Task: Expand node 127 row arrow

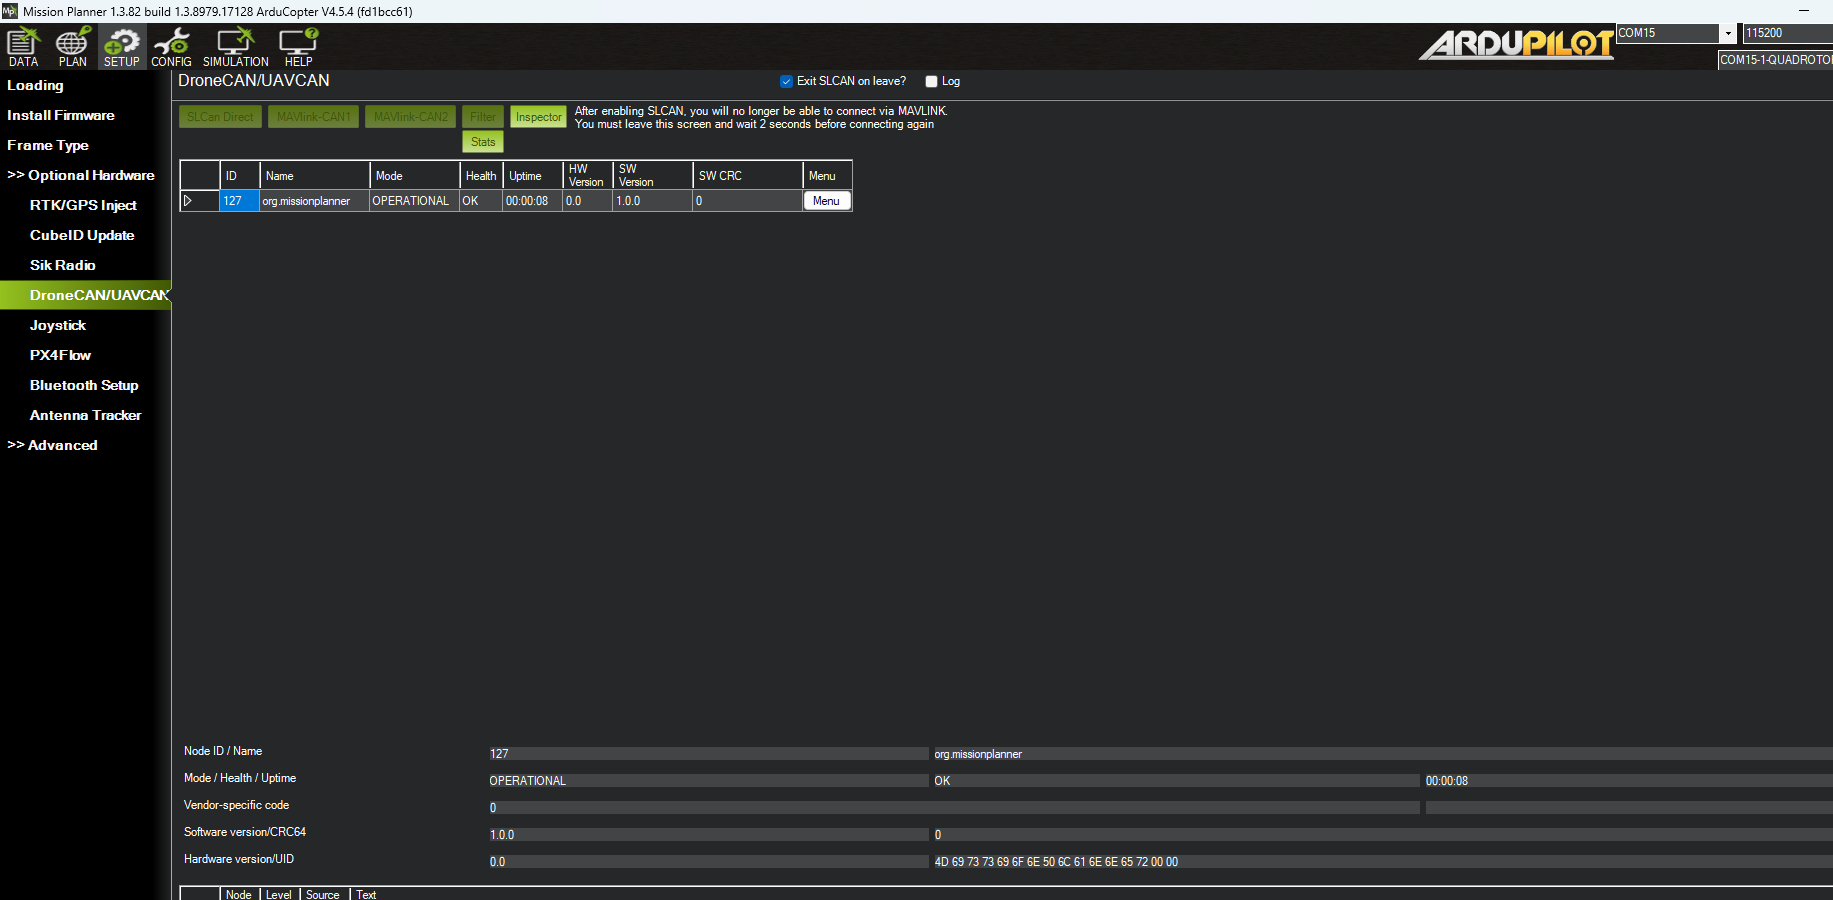Action: point(188,201)
